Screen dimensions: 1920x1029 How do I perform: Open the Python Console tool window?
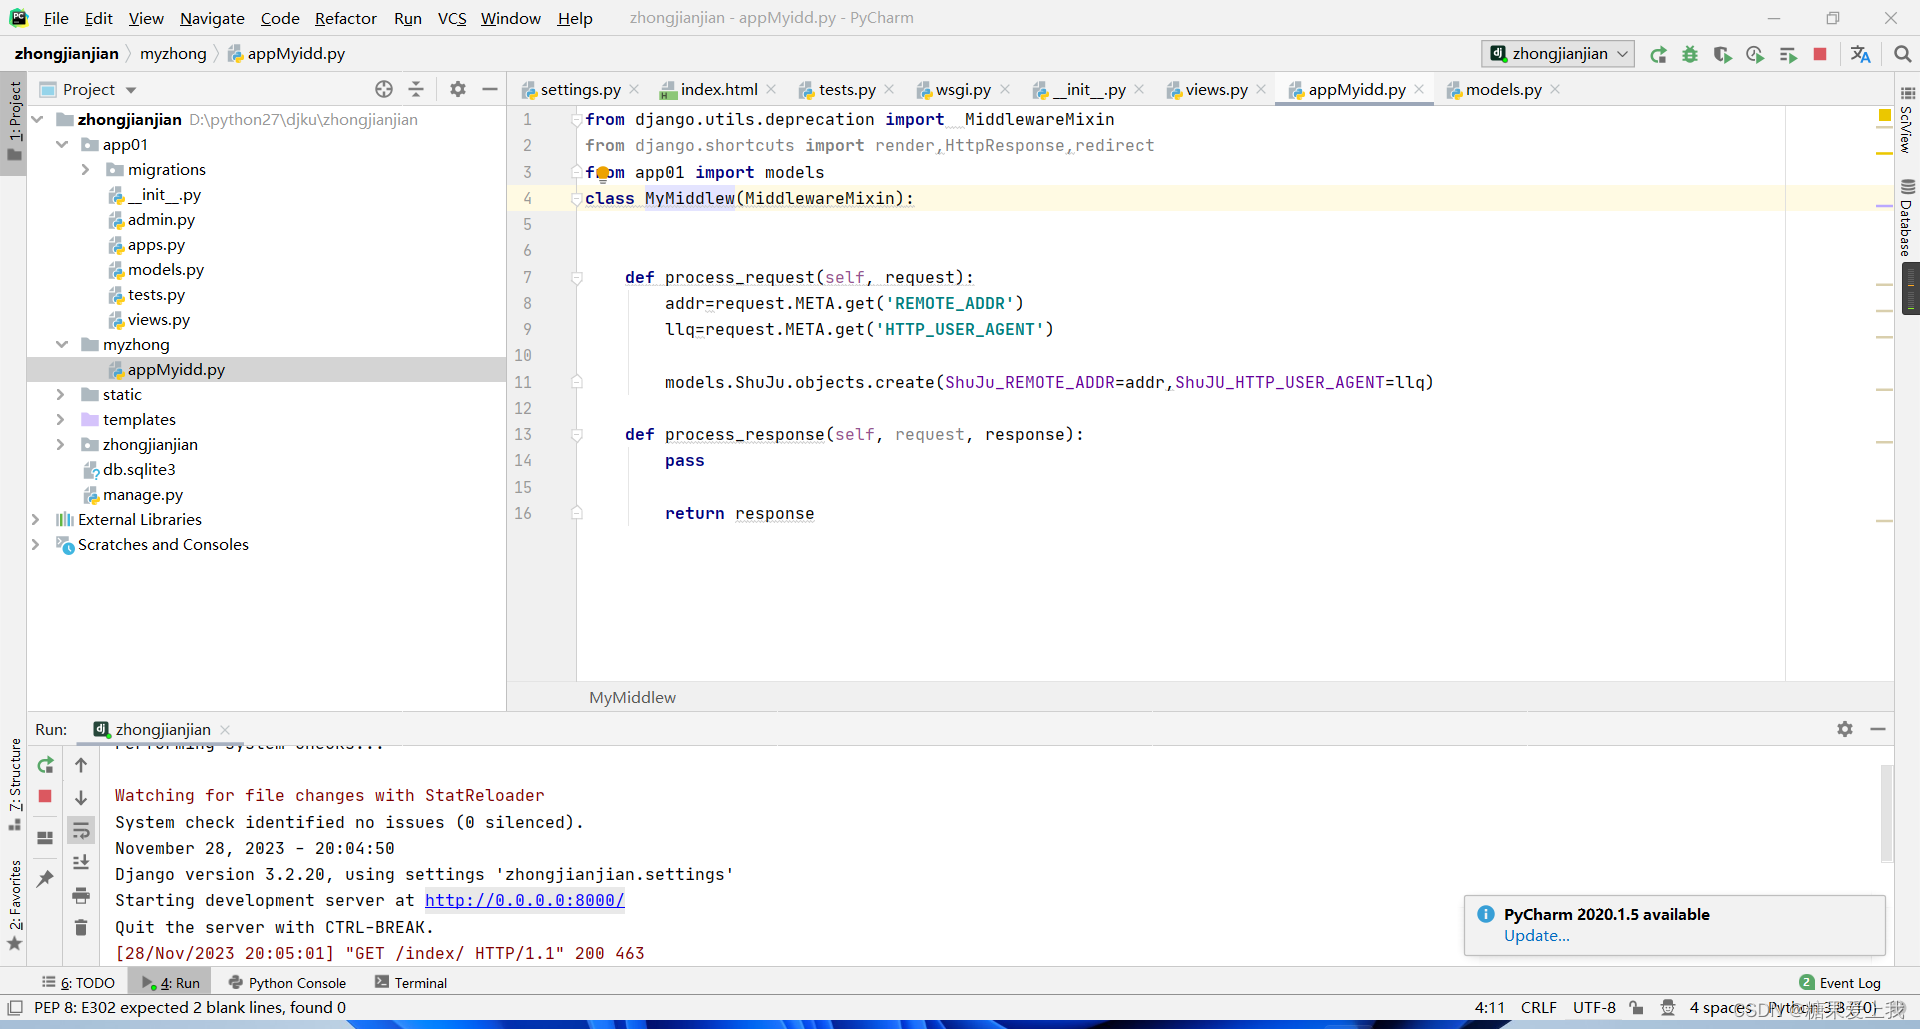click(287, 983)
